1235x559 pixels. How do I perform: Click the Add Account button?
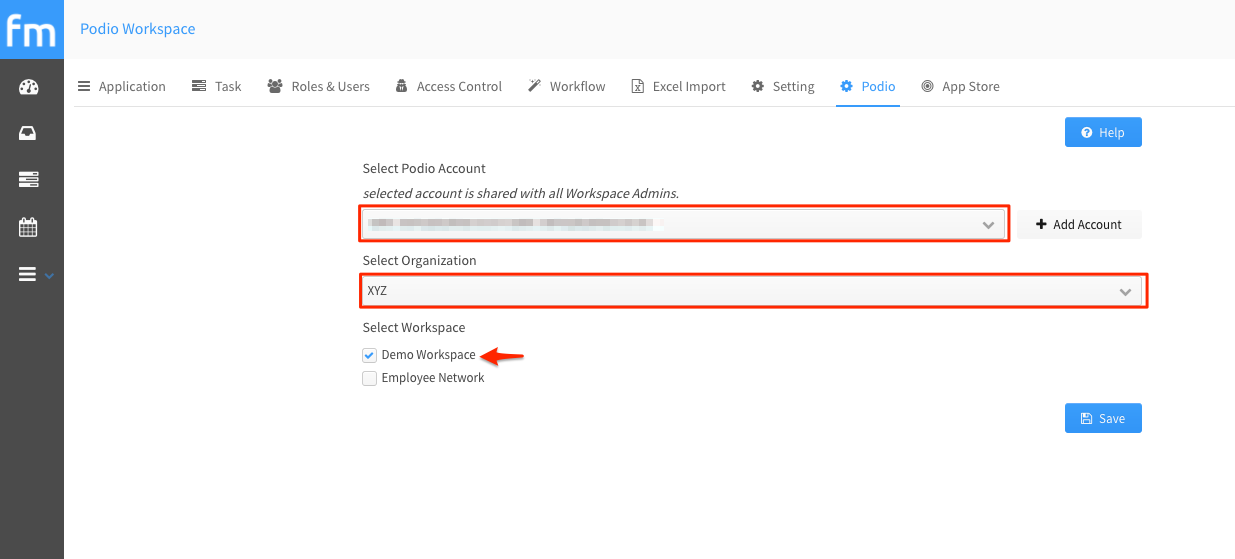tap(1079, 224)
